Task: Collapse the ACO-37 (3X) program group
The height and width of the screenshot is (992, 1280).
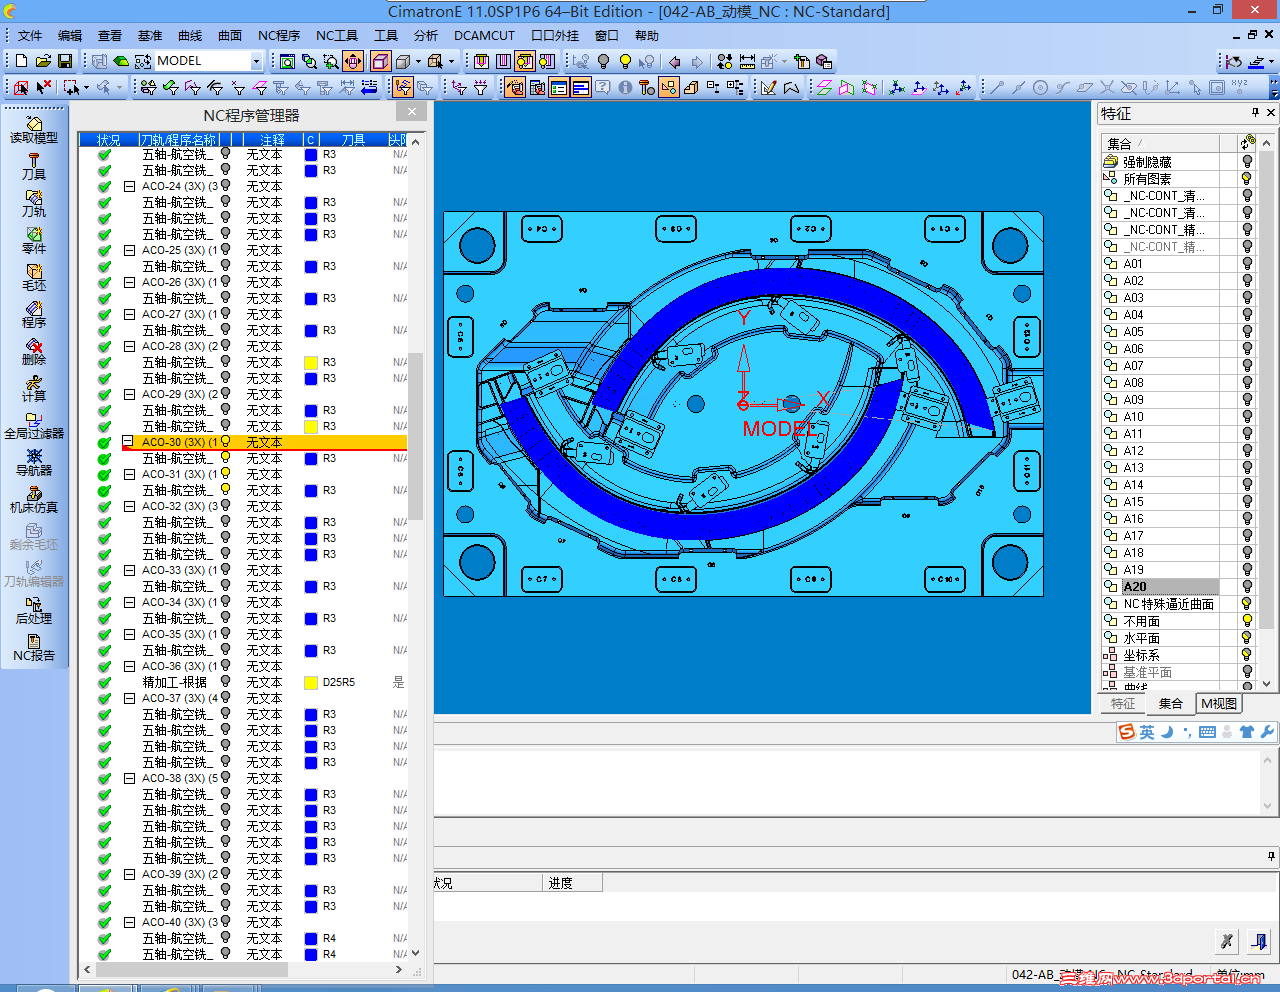Action: point(129,698)
